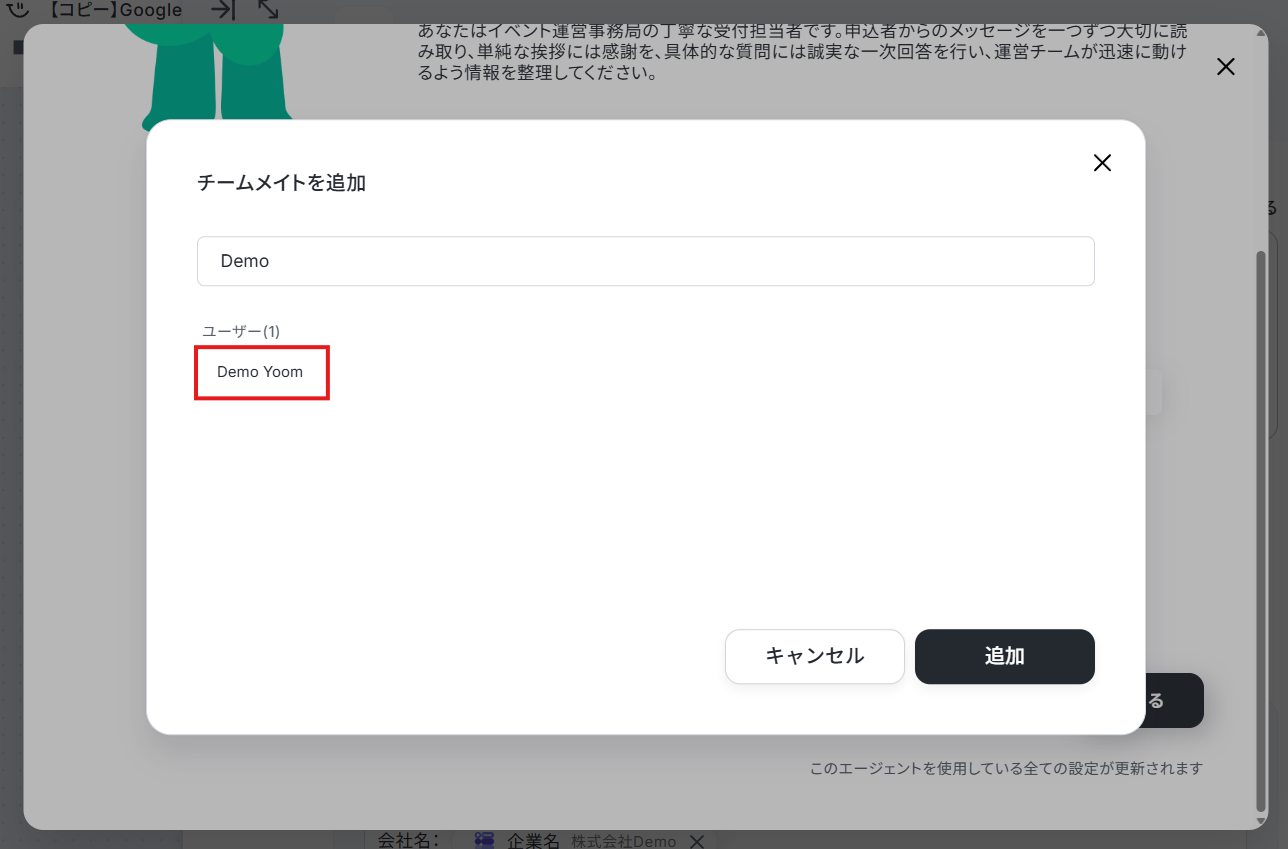This screenshot has width=1288, height=849.
Task: Click the 【コピー】Google title text
Action: (115, 10)
